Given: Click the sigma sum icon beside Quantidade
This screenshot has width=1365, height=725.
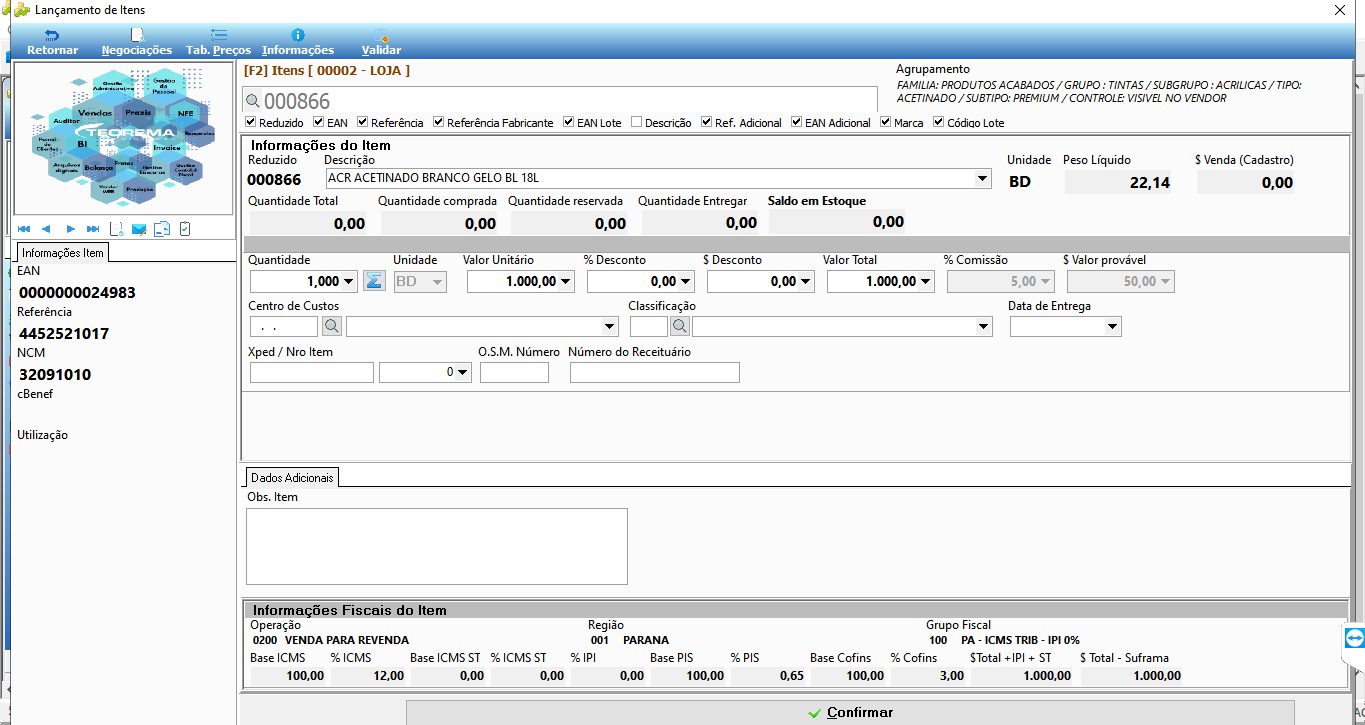Looking at the screenshot, I should 373,281.
